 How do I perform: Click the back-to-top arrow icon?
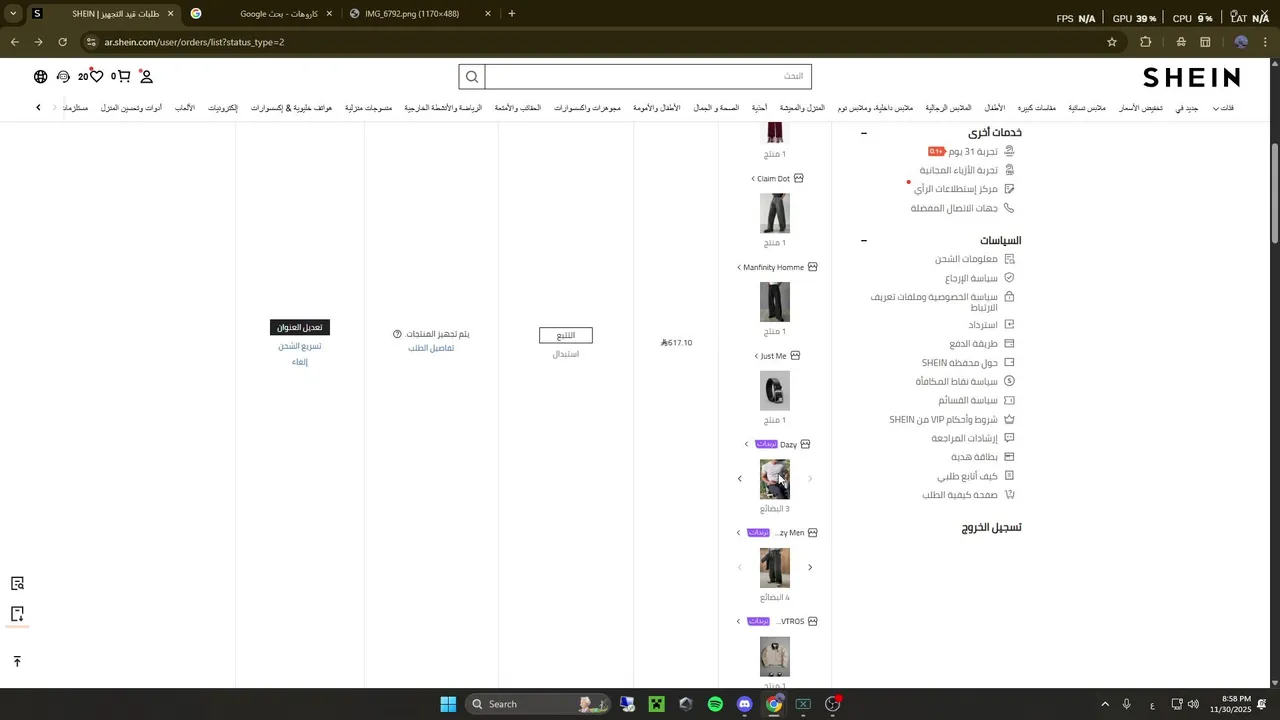tap(17, 662)
